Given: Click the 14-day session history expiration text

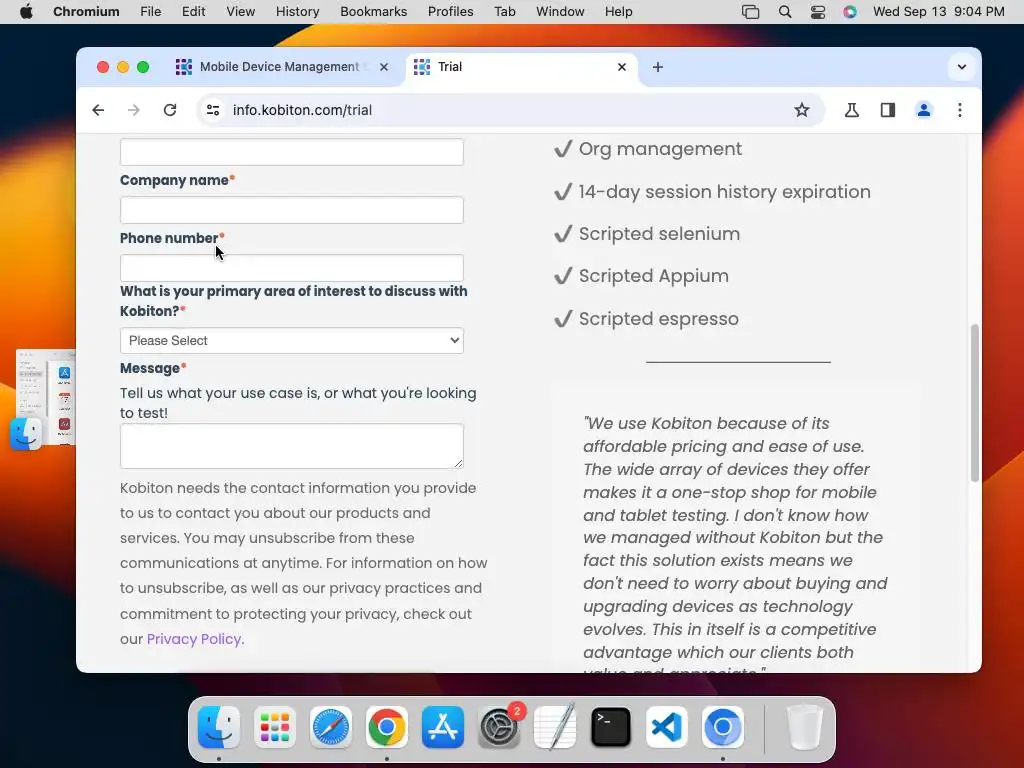Looking at the screenshot, I should point(724,191).
